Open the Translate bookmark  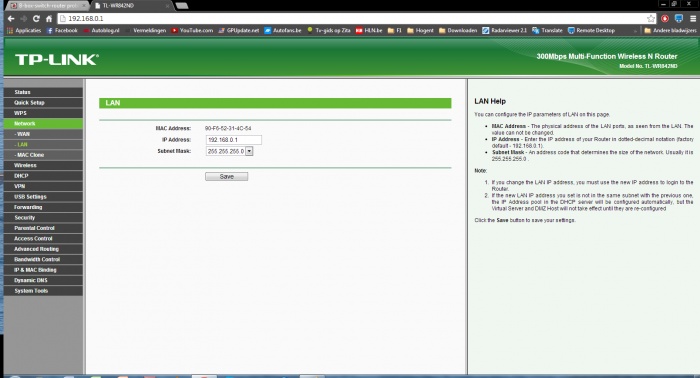pyautogui.click(x=547, y=30)
